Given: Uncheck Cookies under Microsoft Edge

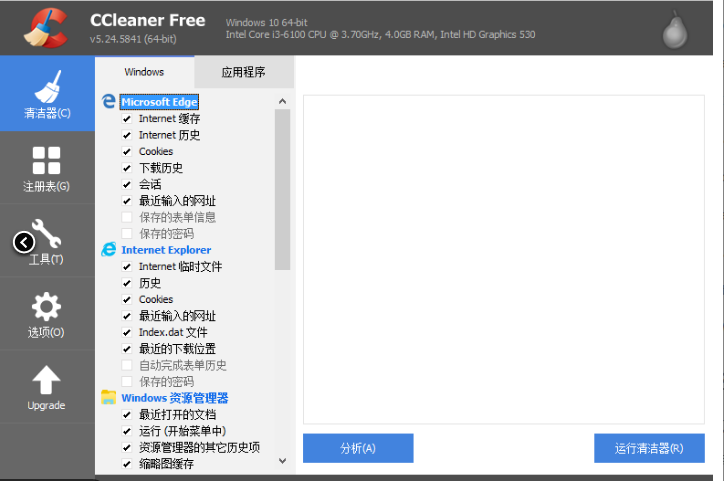Looking at the screenshot, I should [x=127, y=152].
